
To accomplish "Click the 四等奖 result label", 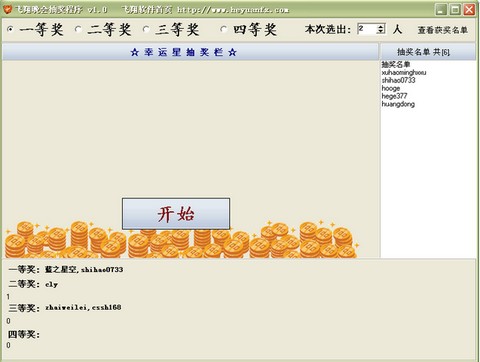I will point(24,334).
